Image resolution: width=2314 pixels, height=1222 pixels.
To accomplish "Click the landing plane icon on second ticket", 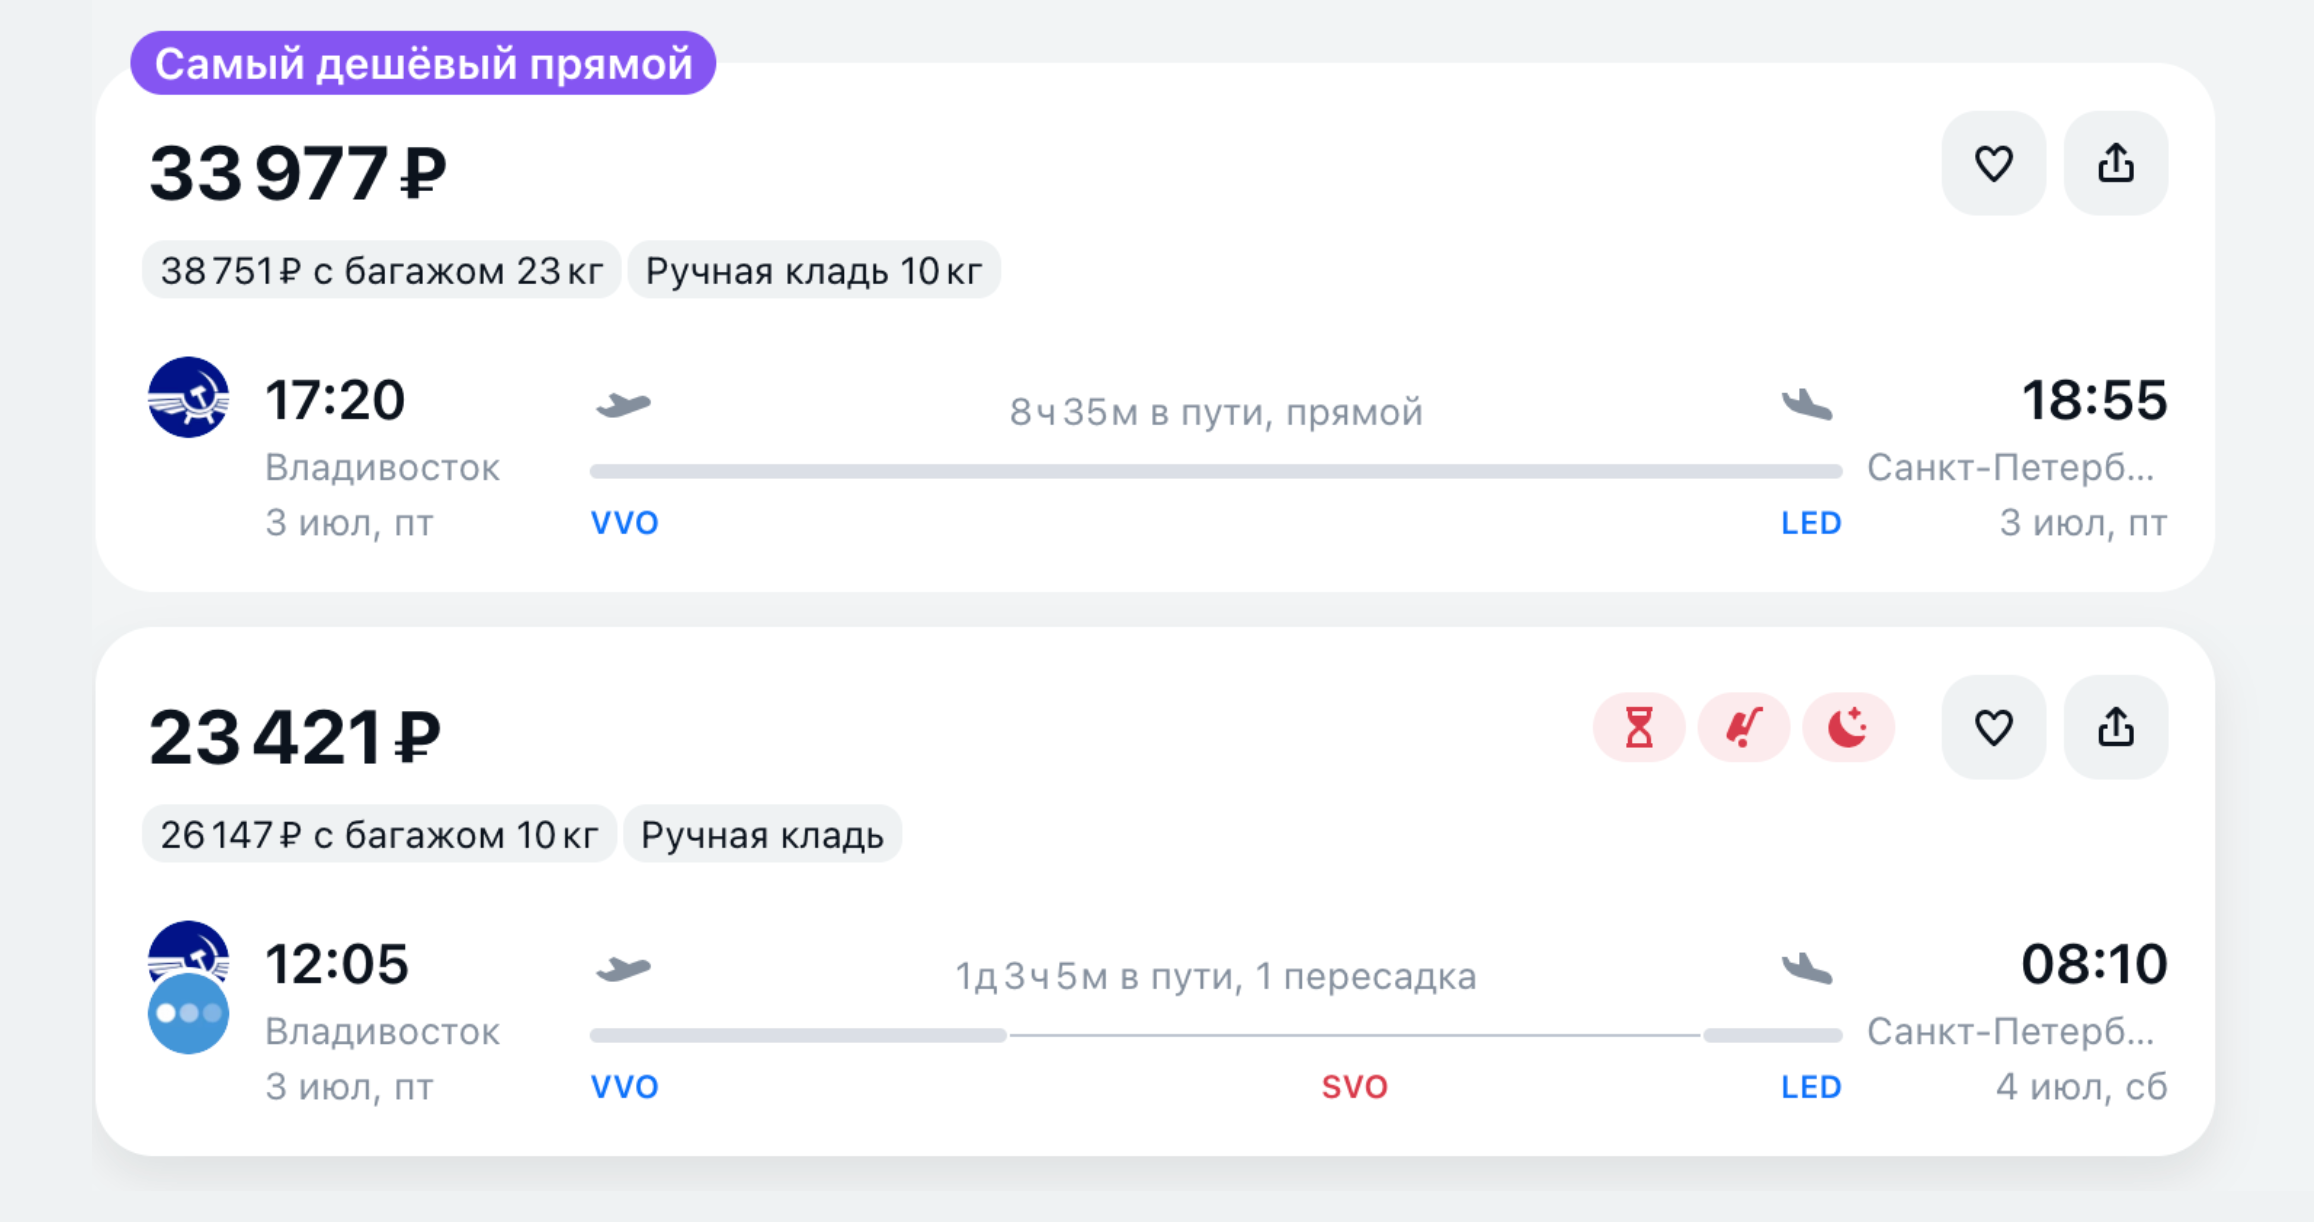I will [1807, 968].
